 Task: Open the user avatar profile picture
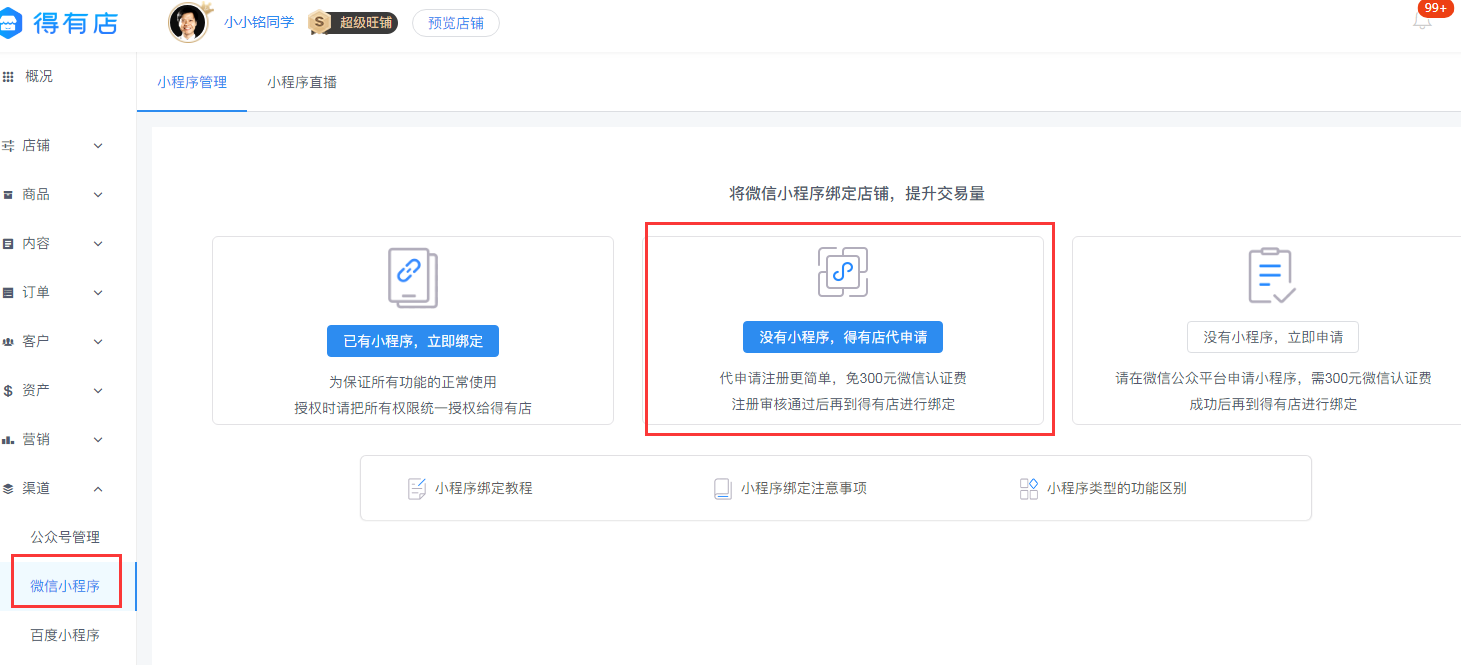[188, 22]
